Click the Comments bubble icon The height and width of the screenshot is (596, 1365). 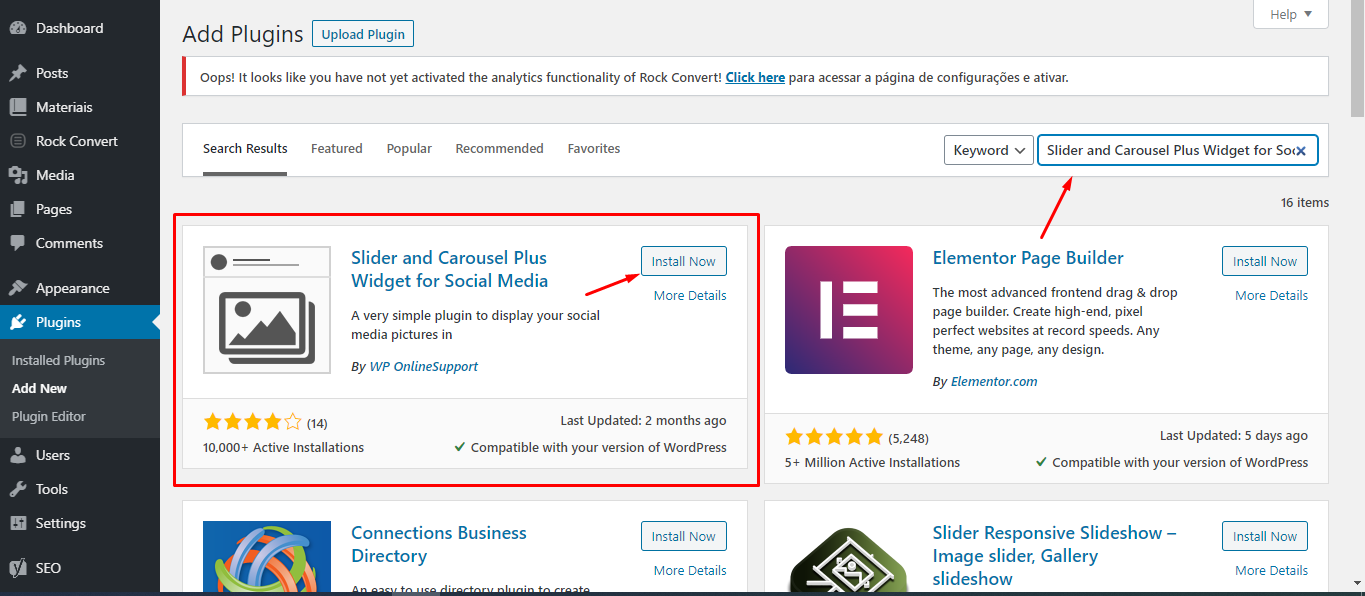tap(18, 243)
